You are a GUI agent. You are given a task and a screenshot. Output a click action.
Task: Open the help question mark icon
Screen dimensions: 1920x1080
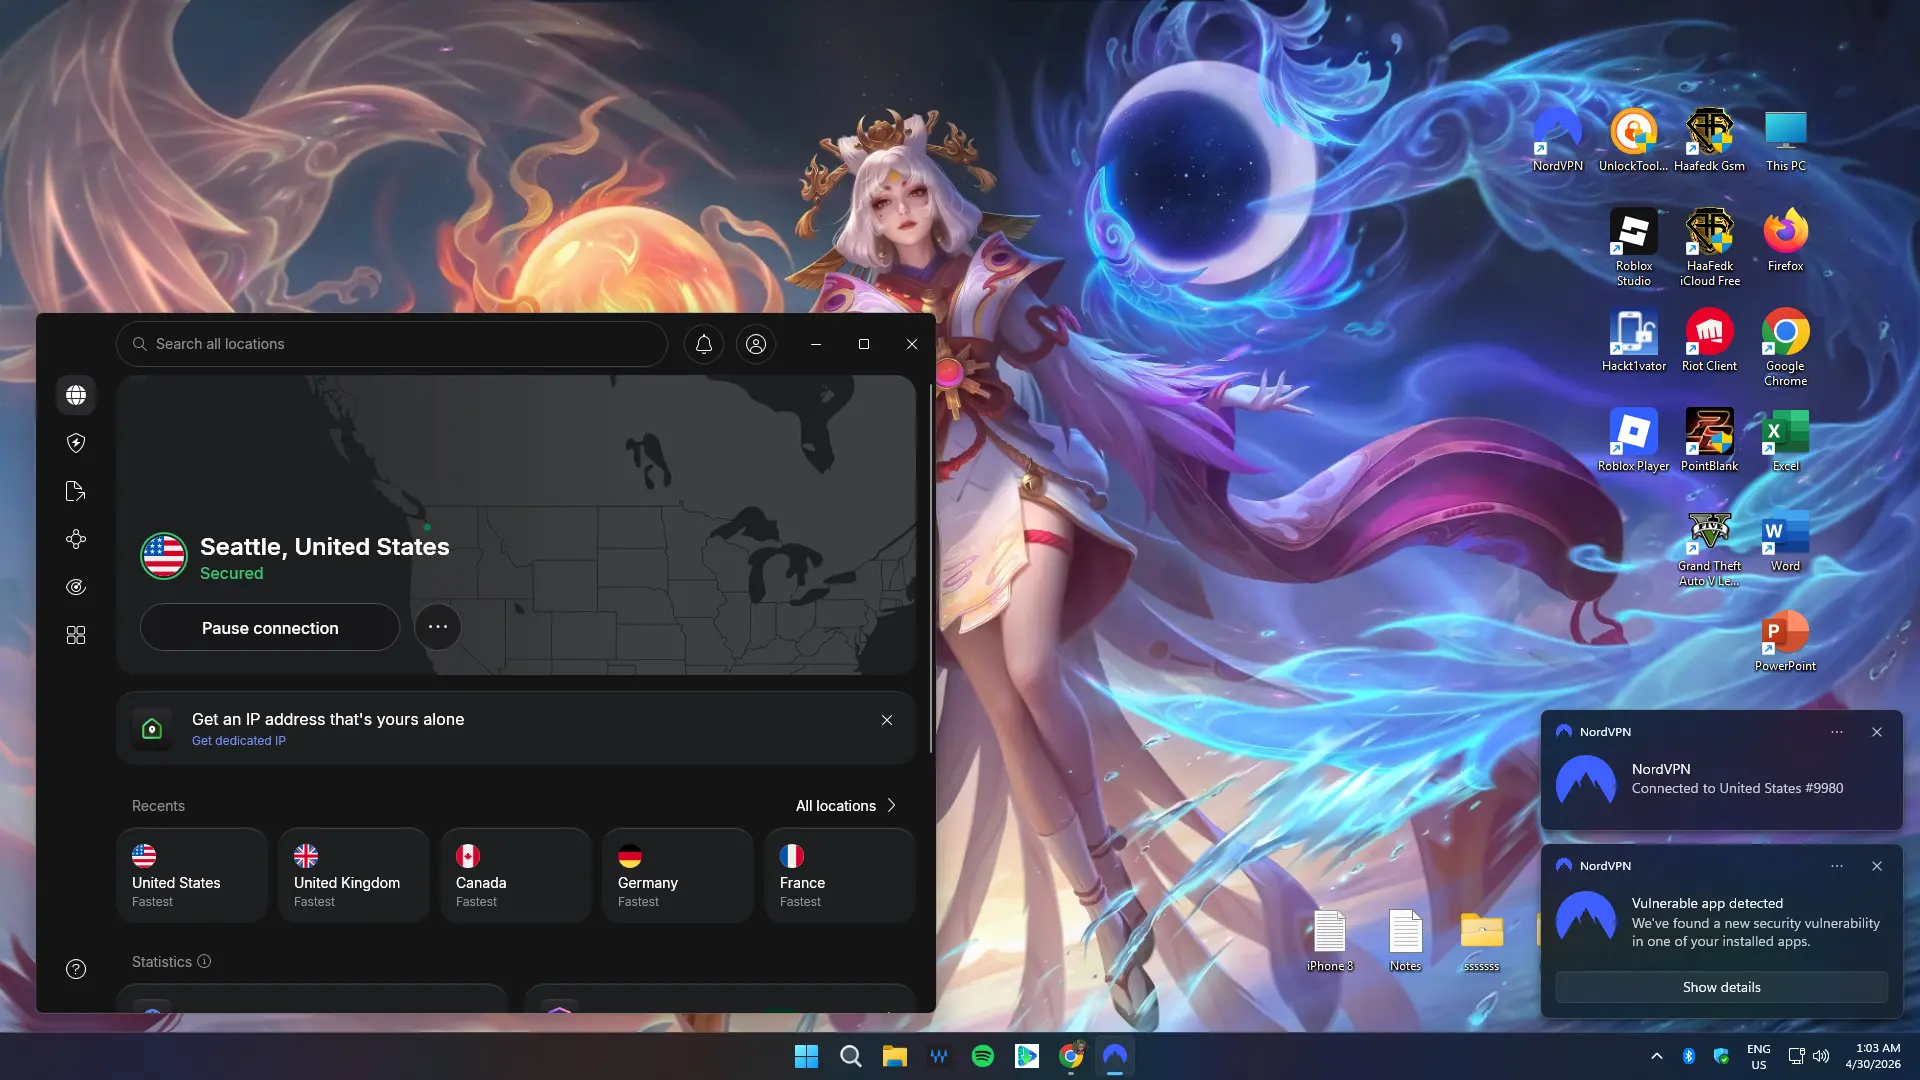coord(76,969)
